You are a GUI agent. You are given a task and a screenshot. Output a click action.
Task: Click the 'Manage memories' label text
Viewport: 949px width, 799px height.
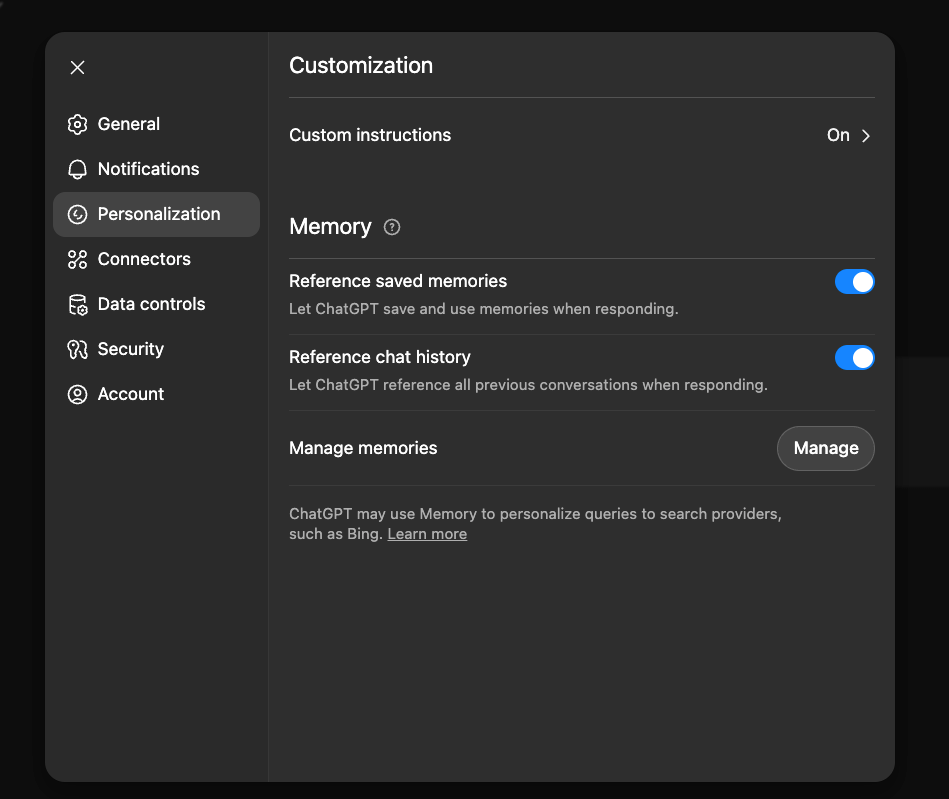(x=363, y=448)
